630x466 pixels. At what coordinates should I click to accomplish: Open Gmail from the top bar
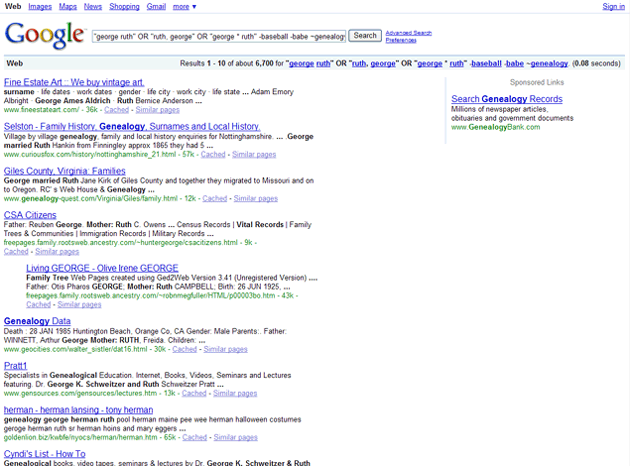click(156, 6)
